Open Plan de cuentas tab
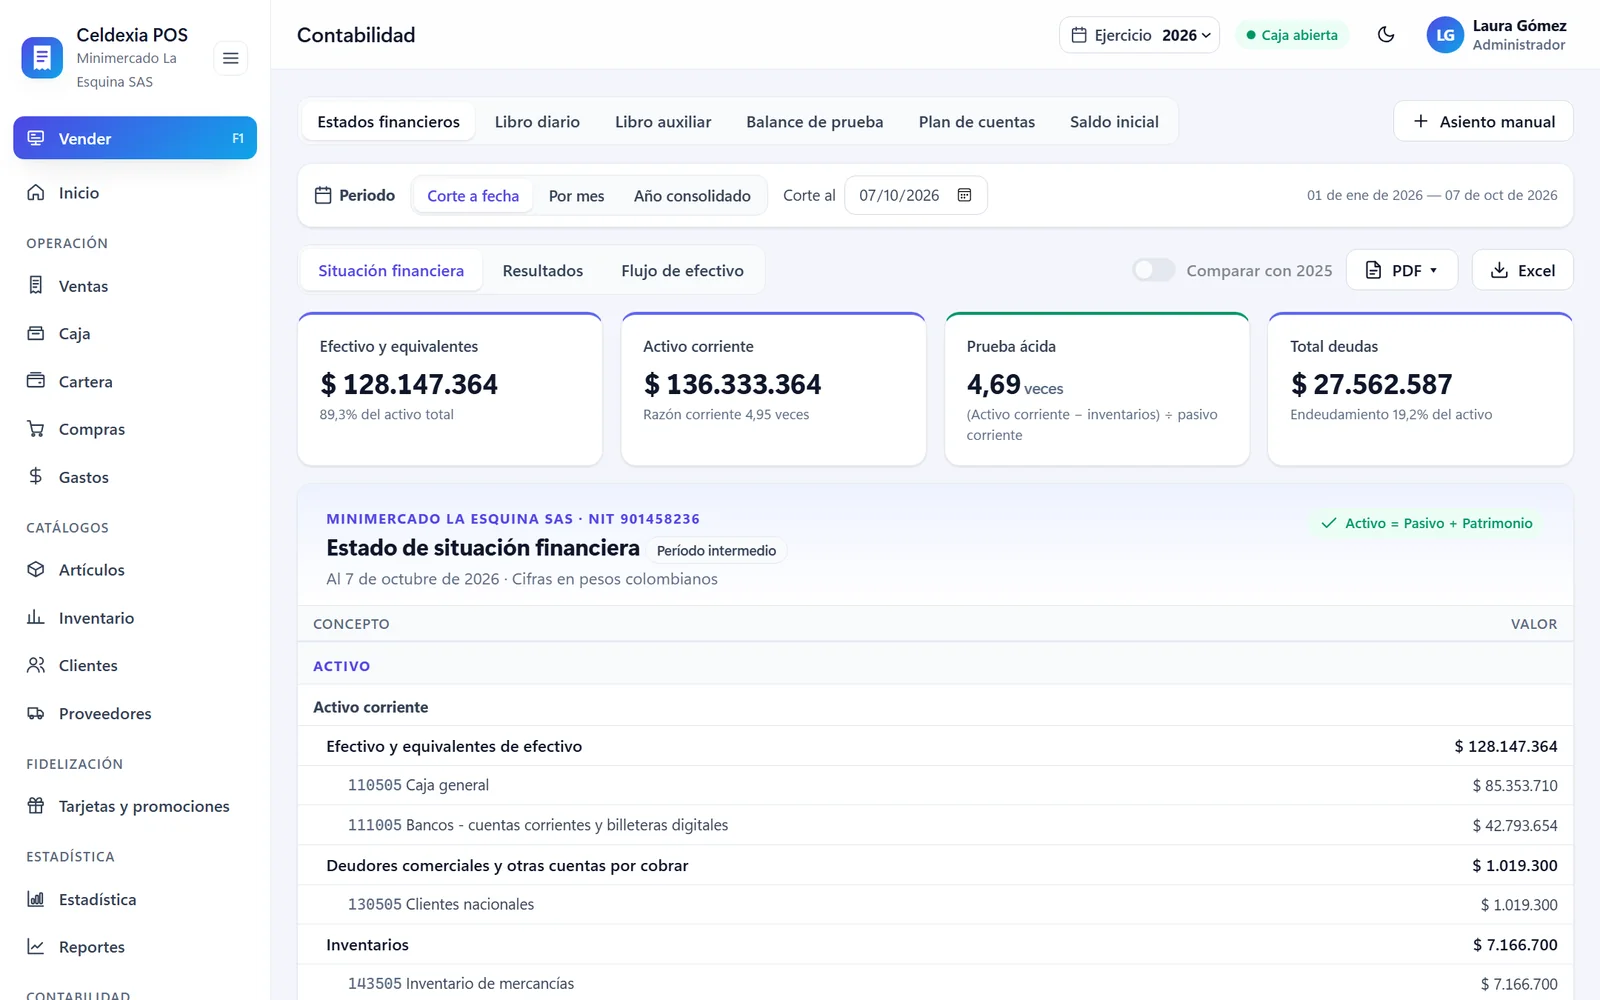This screenshot has height=1000, width=1600. pos(976,122)
